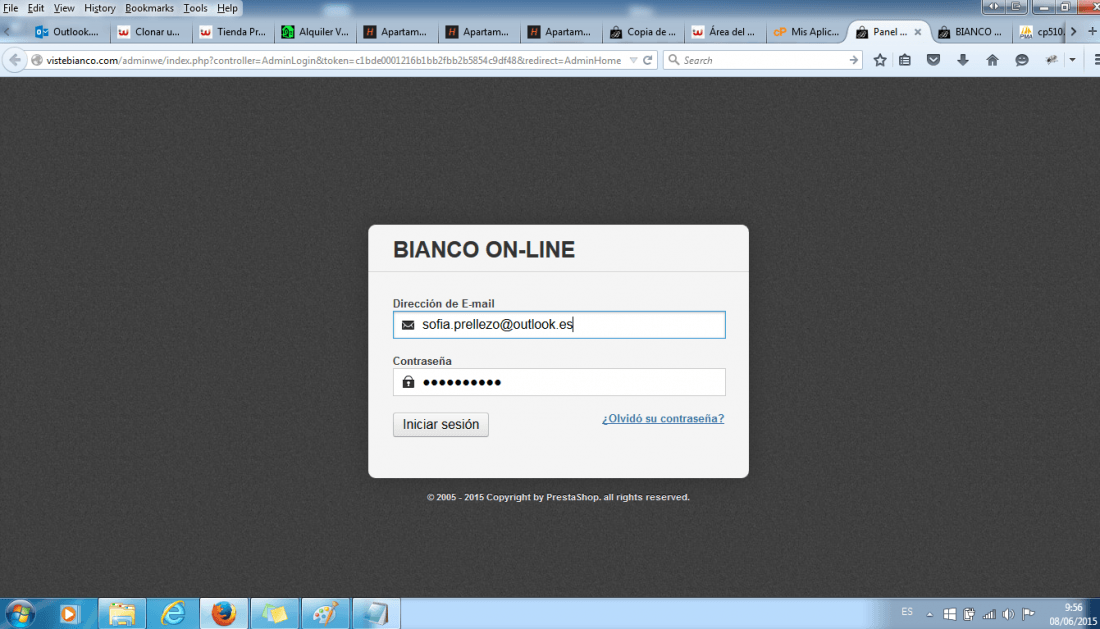Switch to the Clonar u... tab
Image resolution: width=1100 pixels, height=629 pixels.
click(150, 32)
